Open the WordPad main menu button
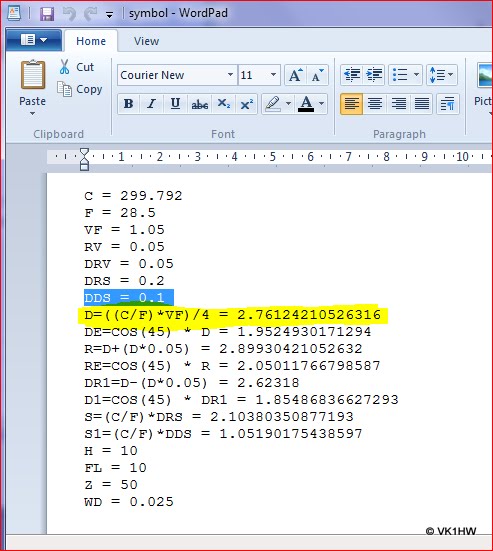This screenshot has width=493, height=551. [33, 40]
